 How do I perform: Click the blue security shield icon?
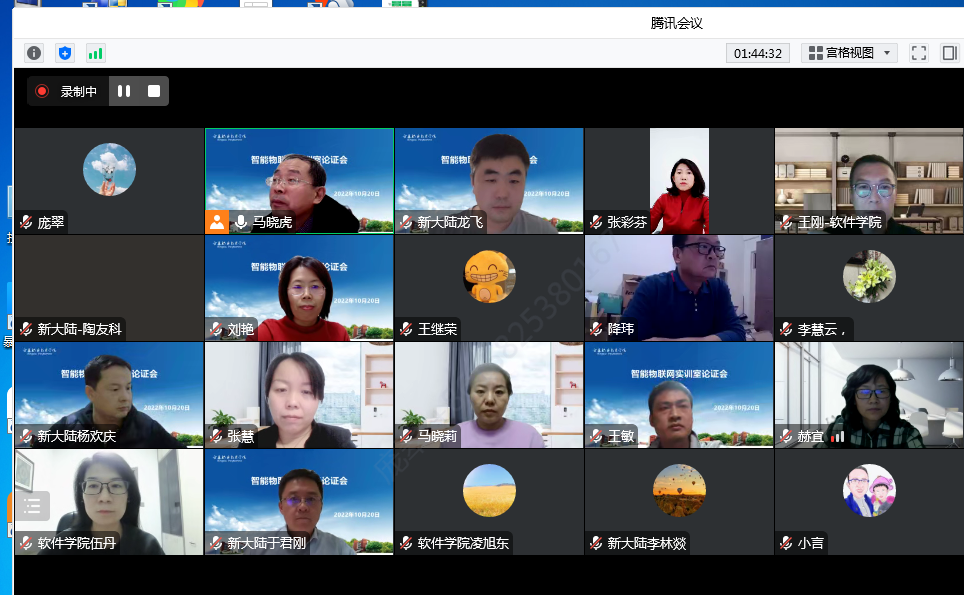65,53
